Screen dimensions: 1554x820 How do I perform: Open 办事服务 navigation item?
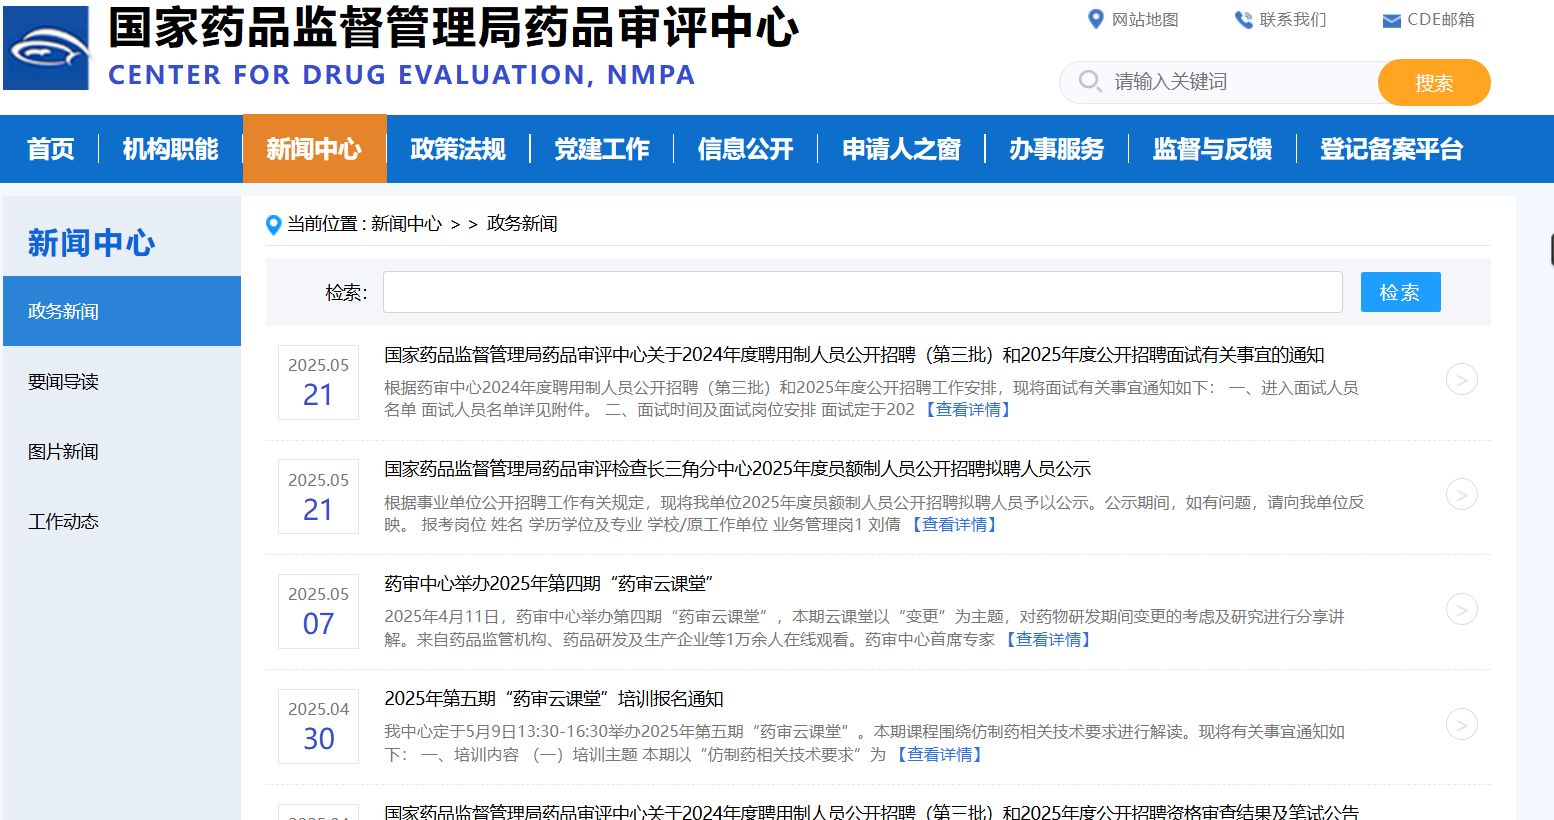(x=1057, y=149)
